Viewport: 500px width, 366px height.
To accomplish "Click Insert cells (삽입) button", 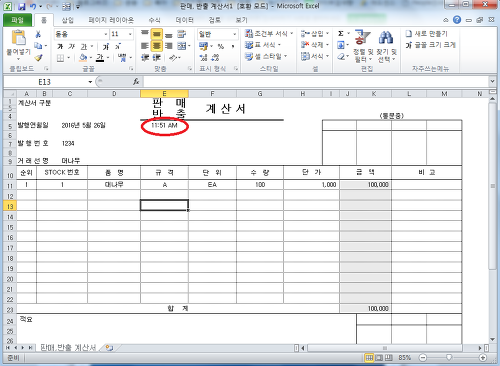I will pos(314,33).
